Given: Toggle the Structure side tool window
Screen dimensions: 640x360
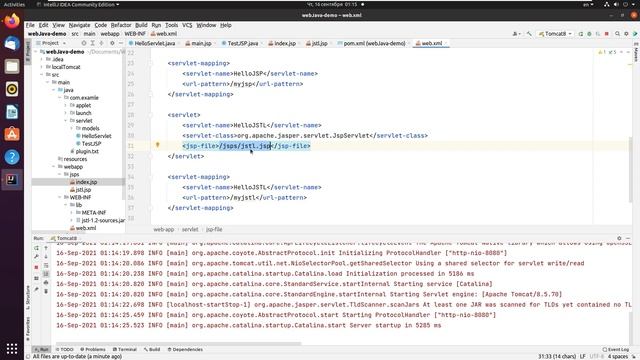Looking at the screenshot, I should coord(28,298).
